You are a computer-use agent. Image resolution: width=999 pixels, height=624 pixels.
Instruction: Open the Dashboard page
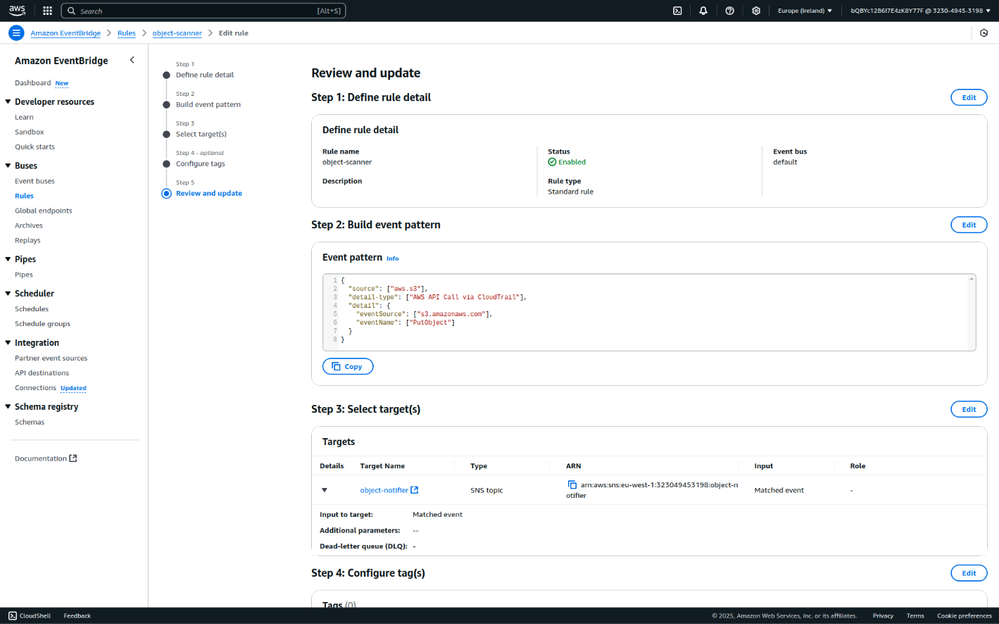[x=32, y=83]
